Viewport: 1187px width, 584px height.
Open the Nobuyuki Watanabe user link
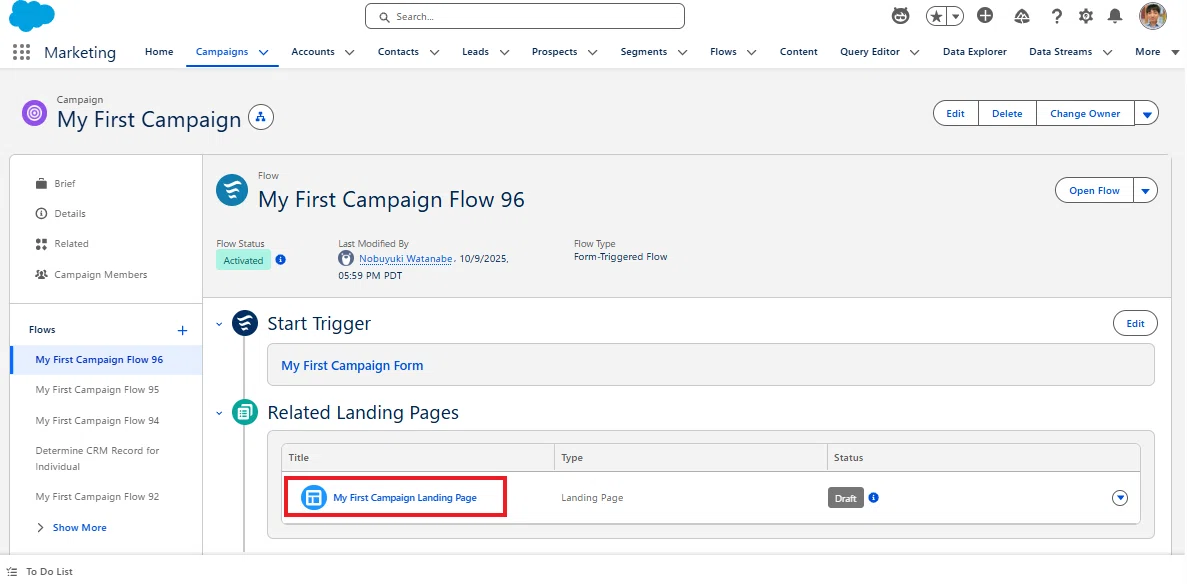tap(405, 259)
